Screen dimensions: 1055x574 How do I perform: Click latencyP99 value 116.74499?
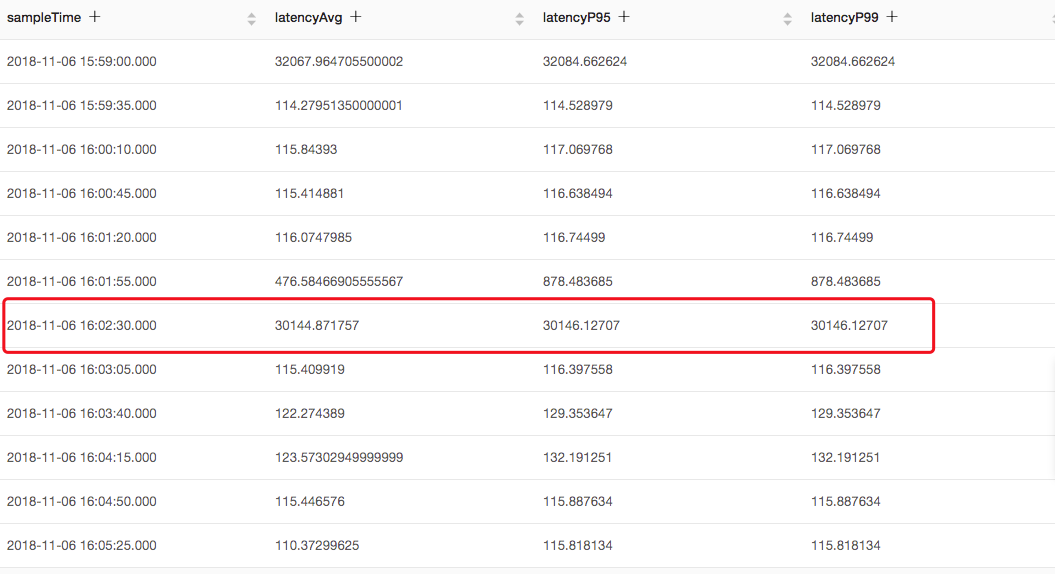tap(842, 238)
